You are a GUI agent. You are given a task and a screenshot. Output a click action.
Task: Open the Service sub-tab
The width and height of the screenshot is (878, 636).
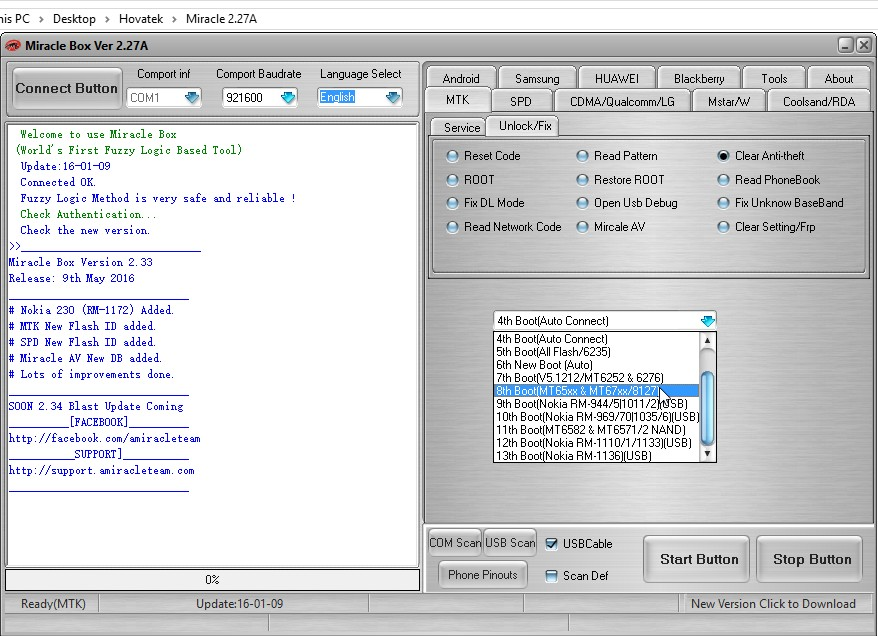pos(461,128)
